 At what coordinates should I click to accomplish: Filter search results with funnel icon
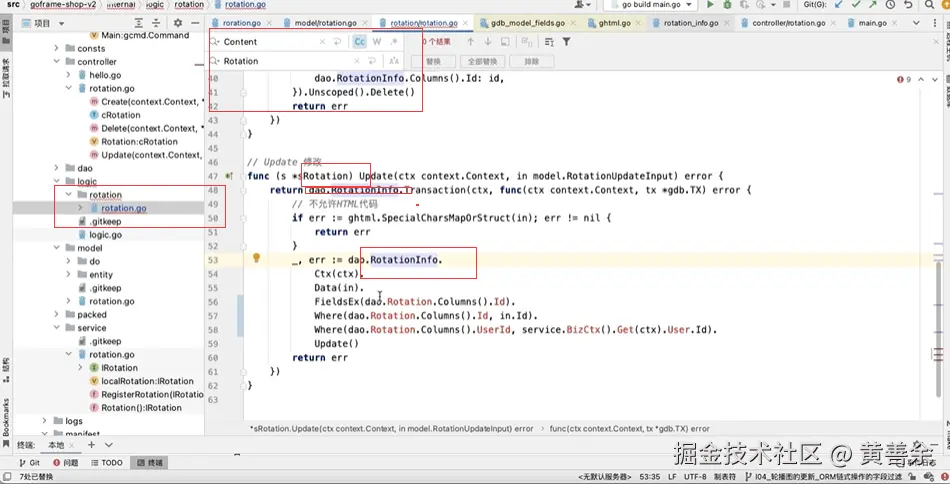pyautogui.click(x=566, y=42)
